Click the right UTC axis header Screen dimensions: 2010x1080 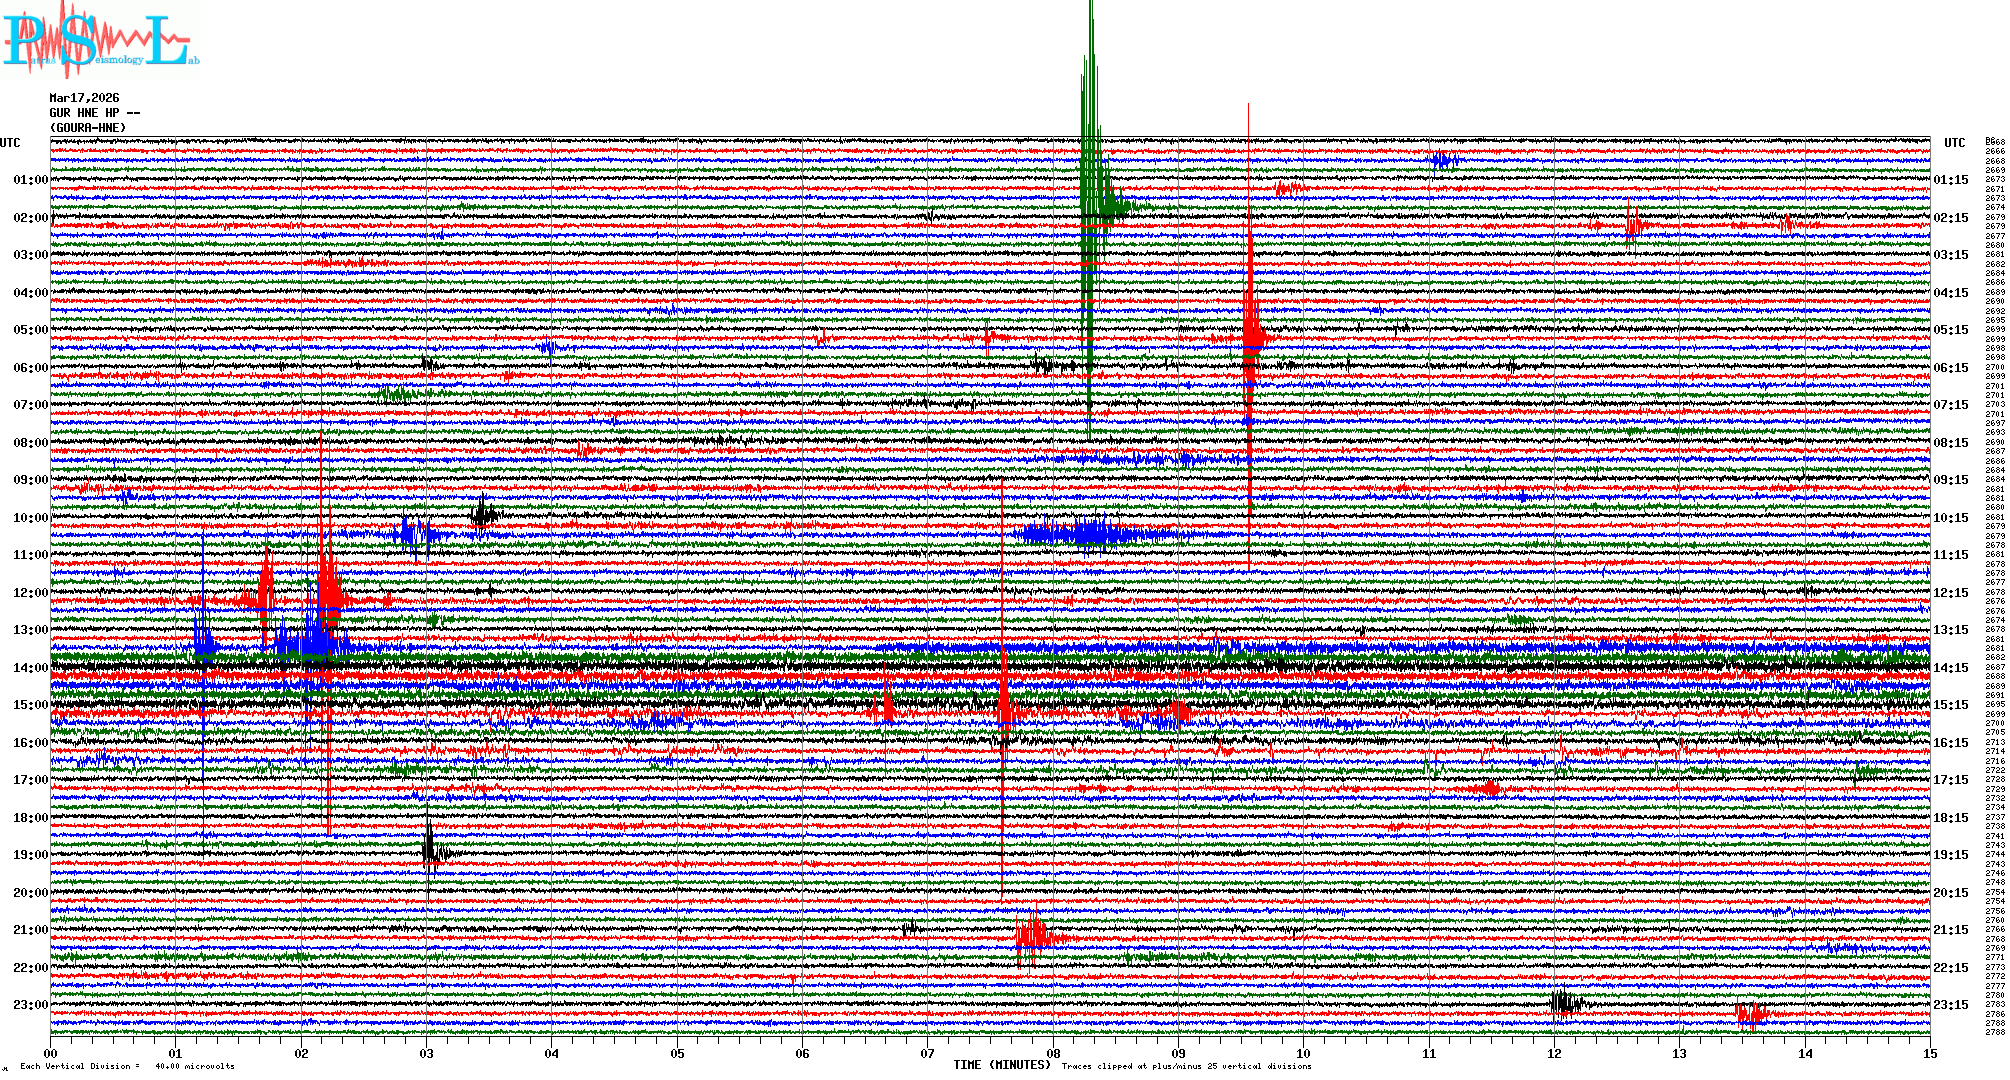pyautogui.click(x=1954, y=143)
